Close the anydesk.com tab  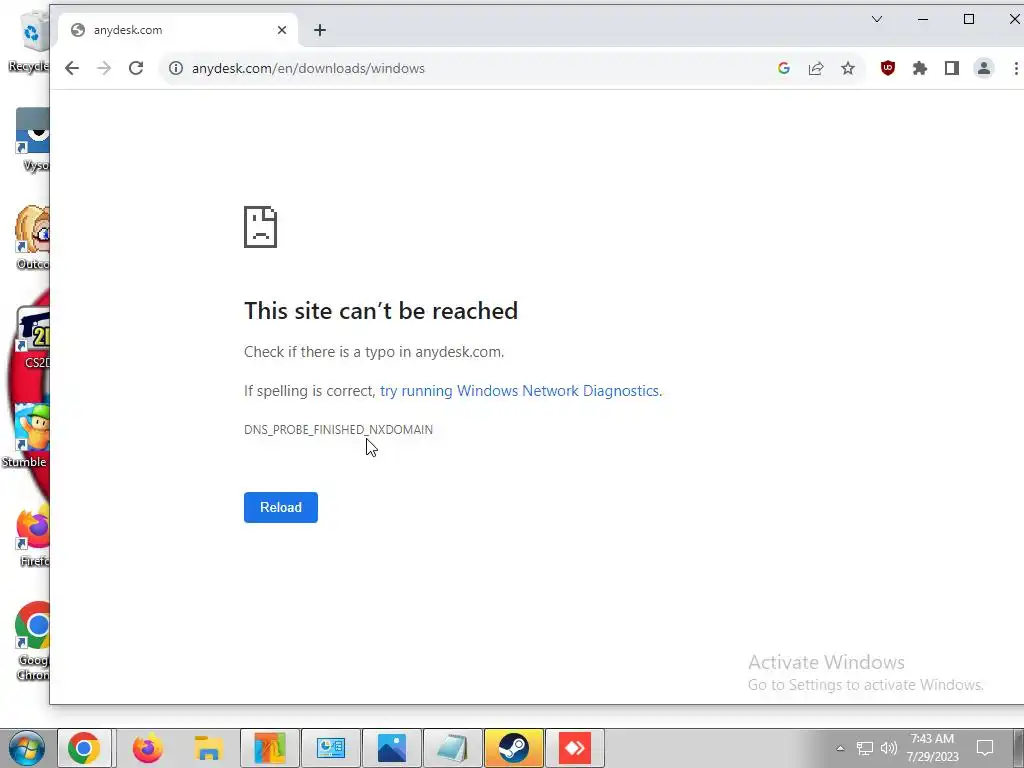point(281,30)
